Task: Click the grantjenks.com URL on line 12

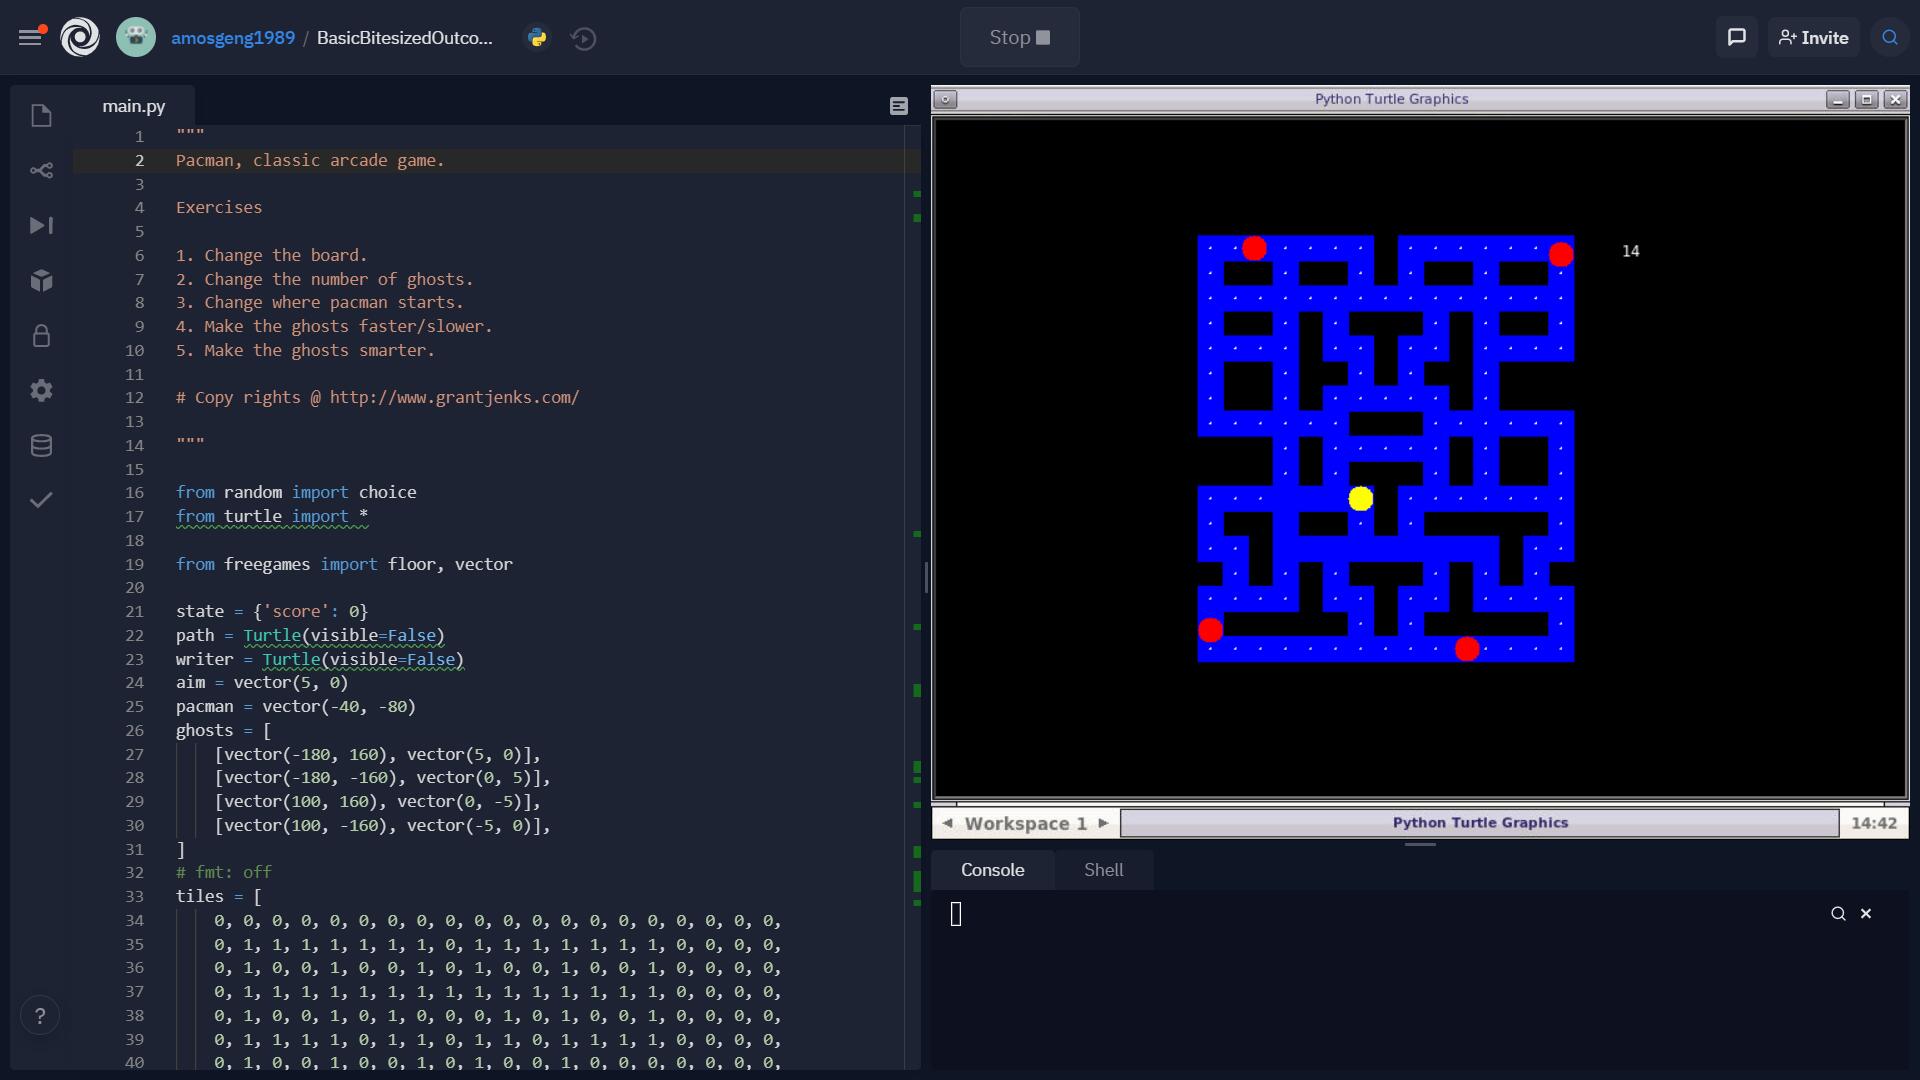Action: pyautogui.click(x=454, y=397)
